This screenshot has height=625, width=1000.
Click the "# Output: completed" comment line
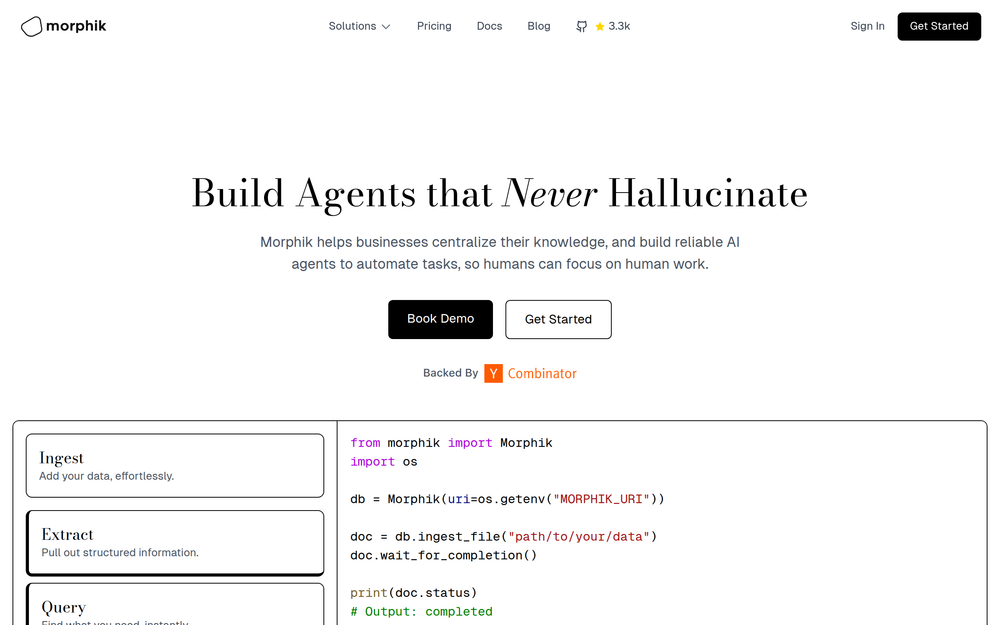tap(422, 612)
